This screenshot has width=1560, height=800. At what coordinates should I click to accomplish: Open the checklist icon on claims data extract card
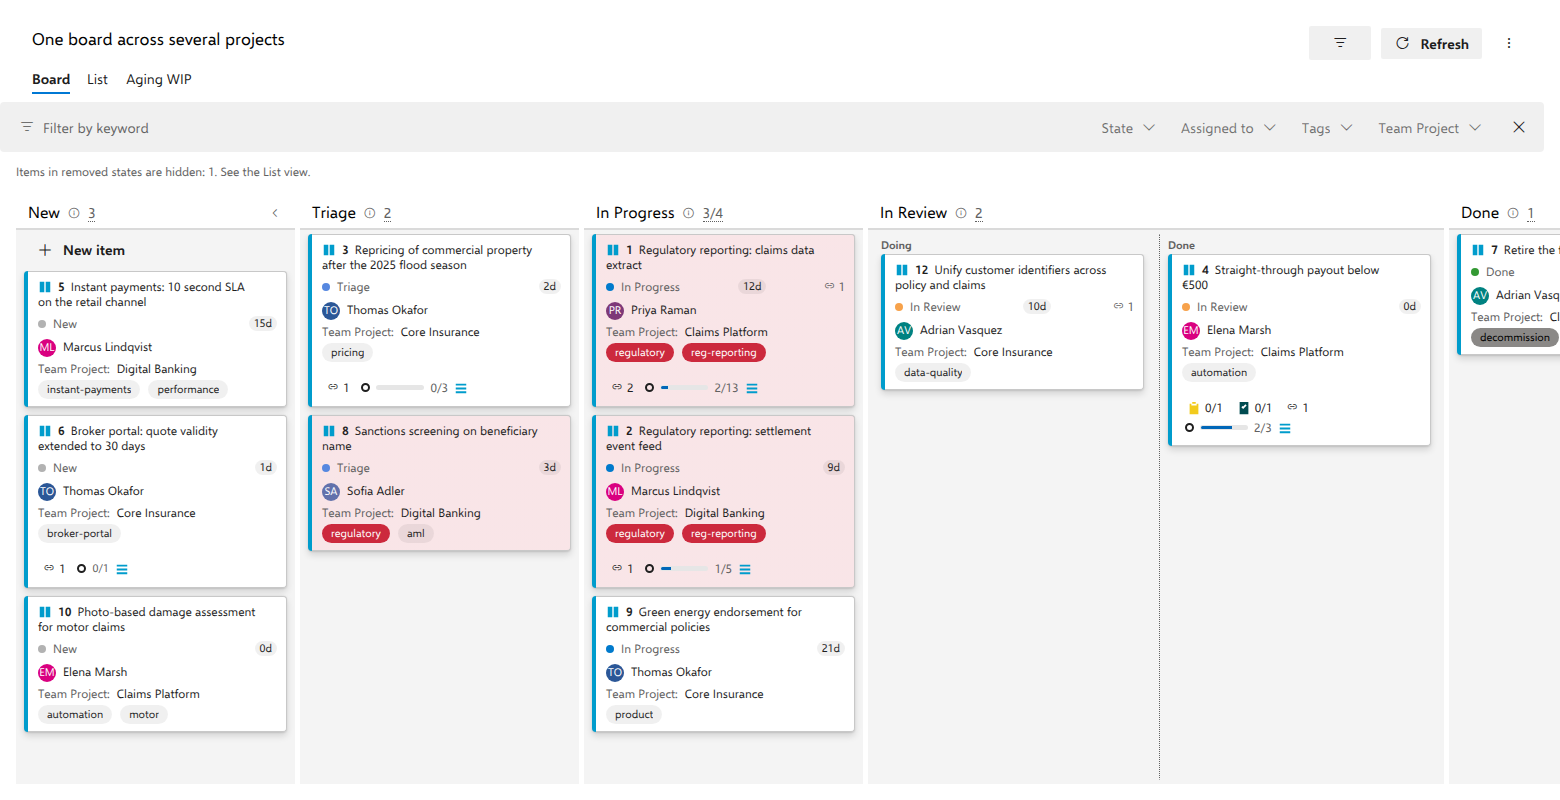(x=752, y=388)
